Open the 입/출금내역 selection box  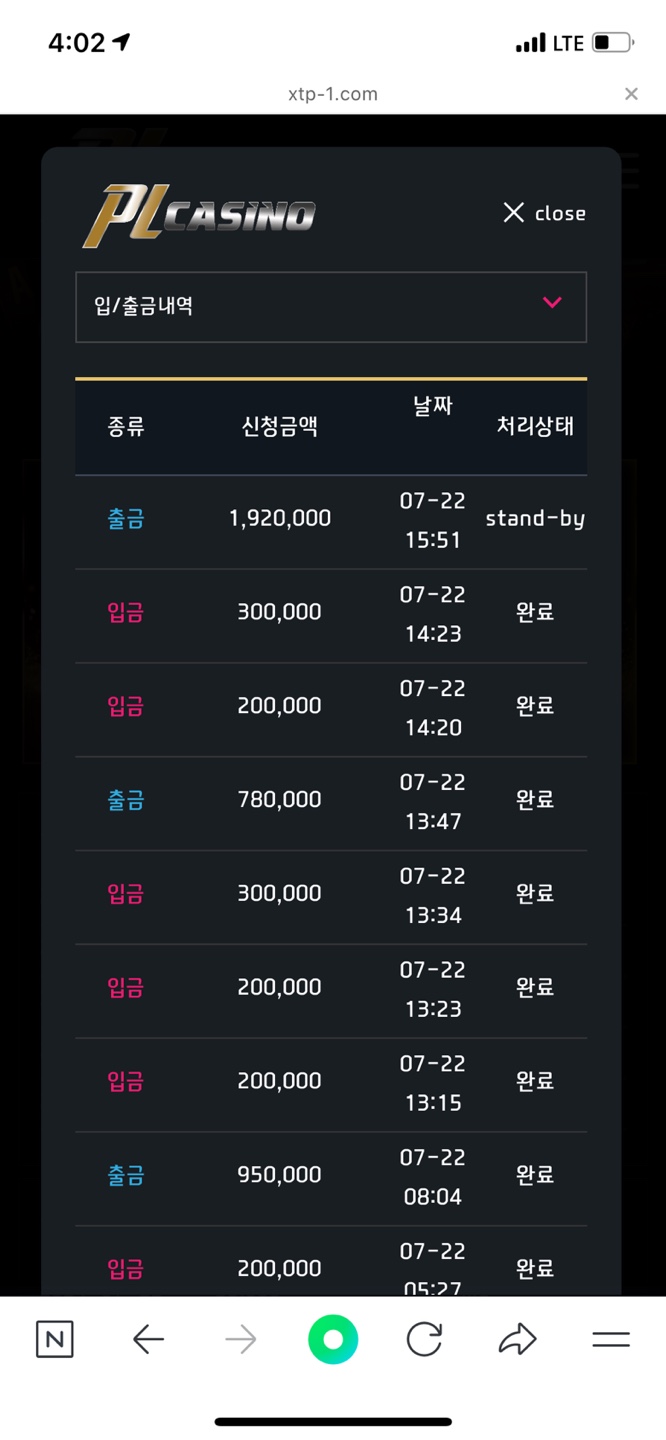[x=331, y=307]
